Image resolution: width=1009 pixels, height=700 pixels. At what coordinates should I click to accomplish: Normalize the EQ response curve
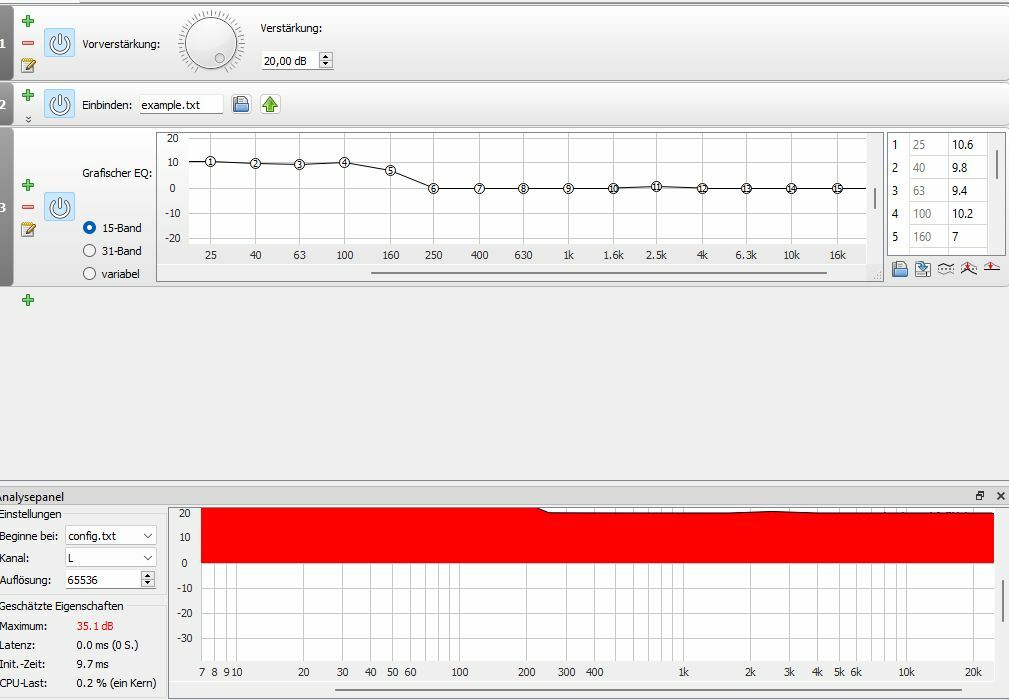pos(969,269)
